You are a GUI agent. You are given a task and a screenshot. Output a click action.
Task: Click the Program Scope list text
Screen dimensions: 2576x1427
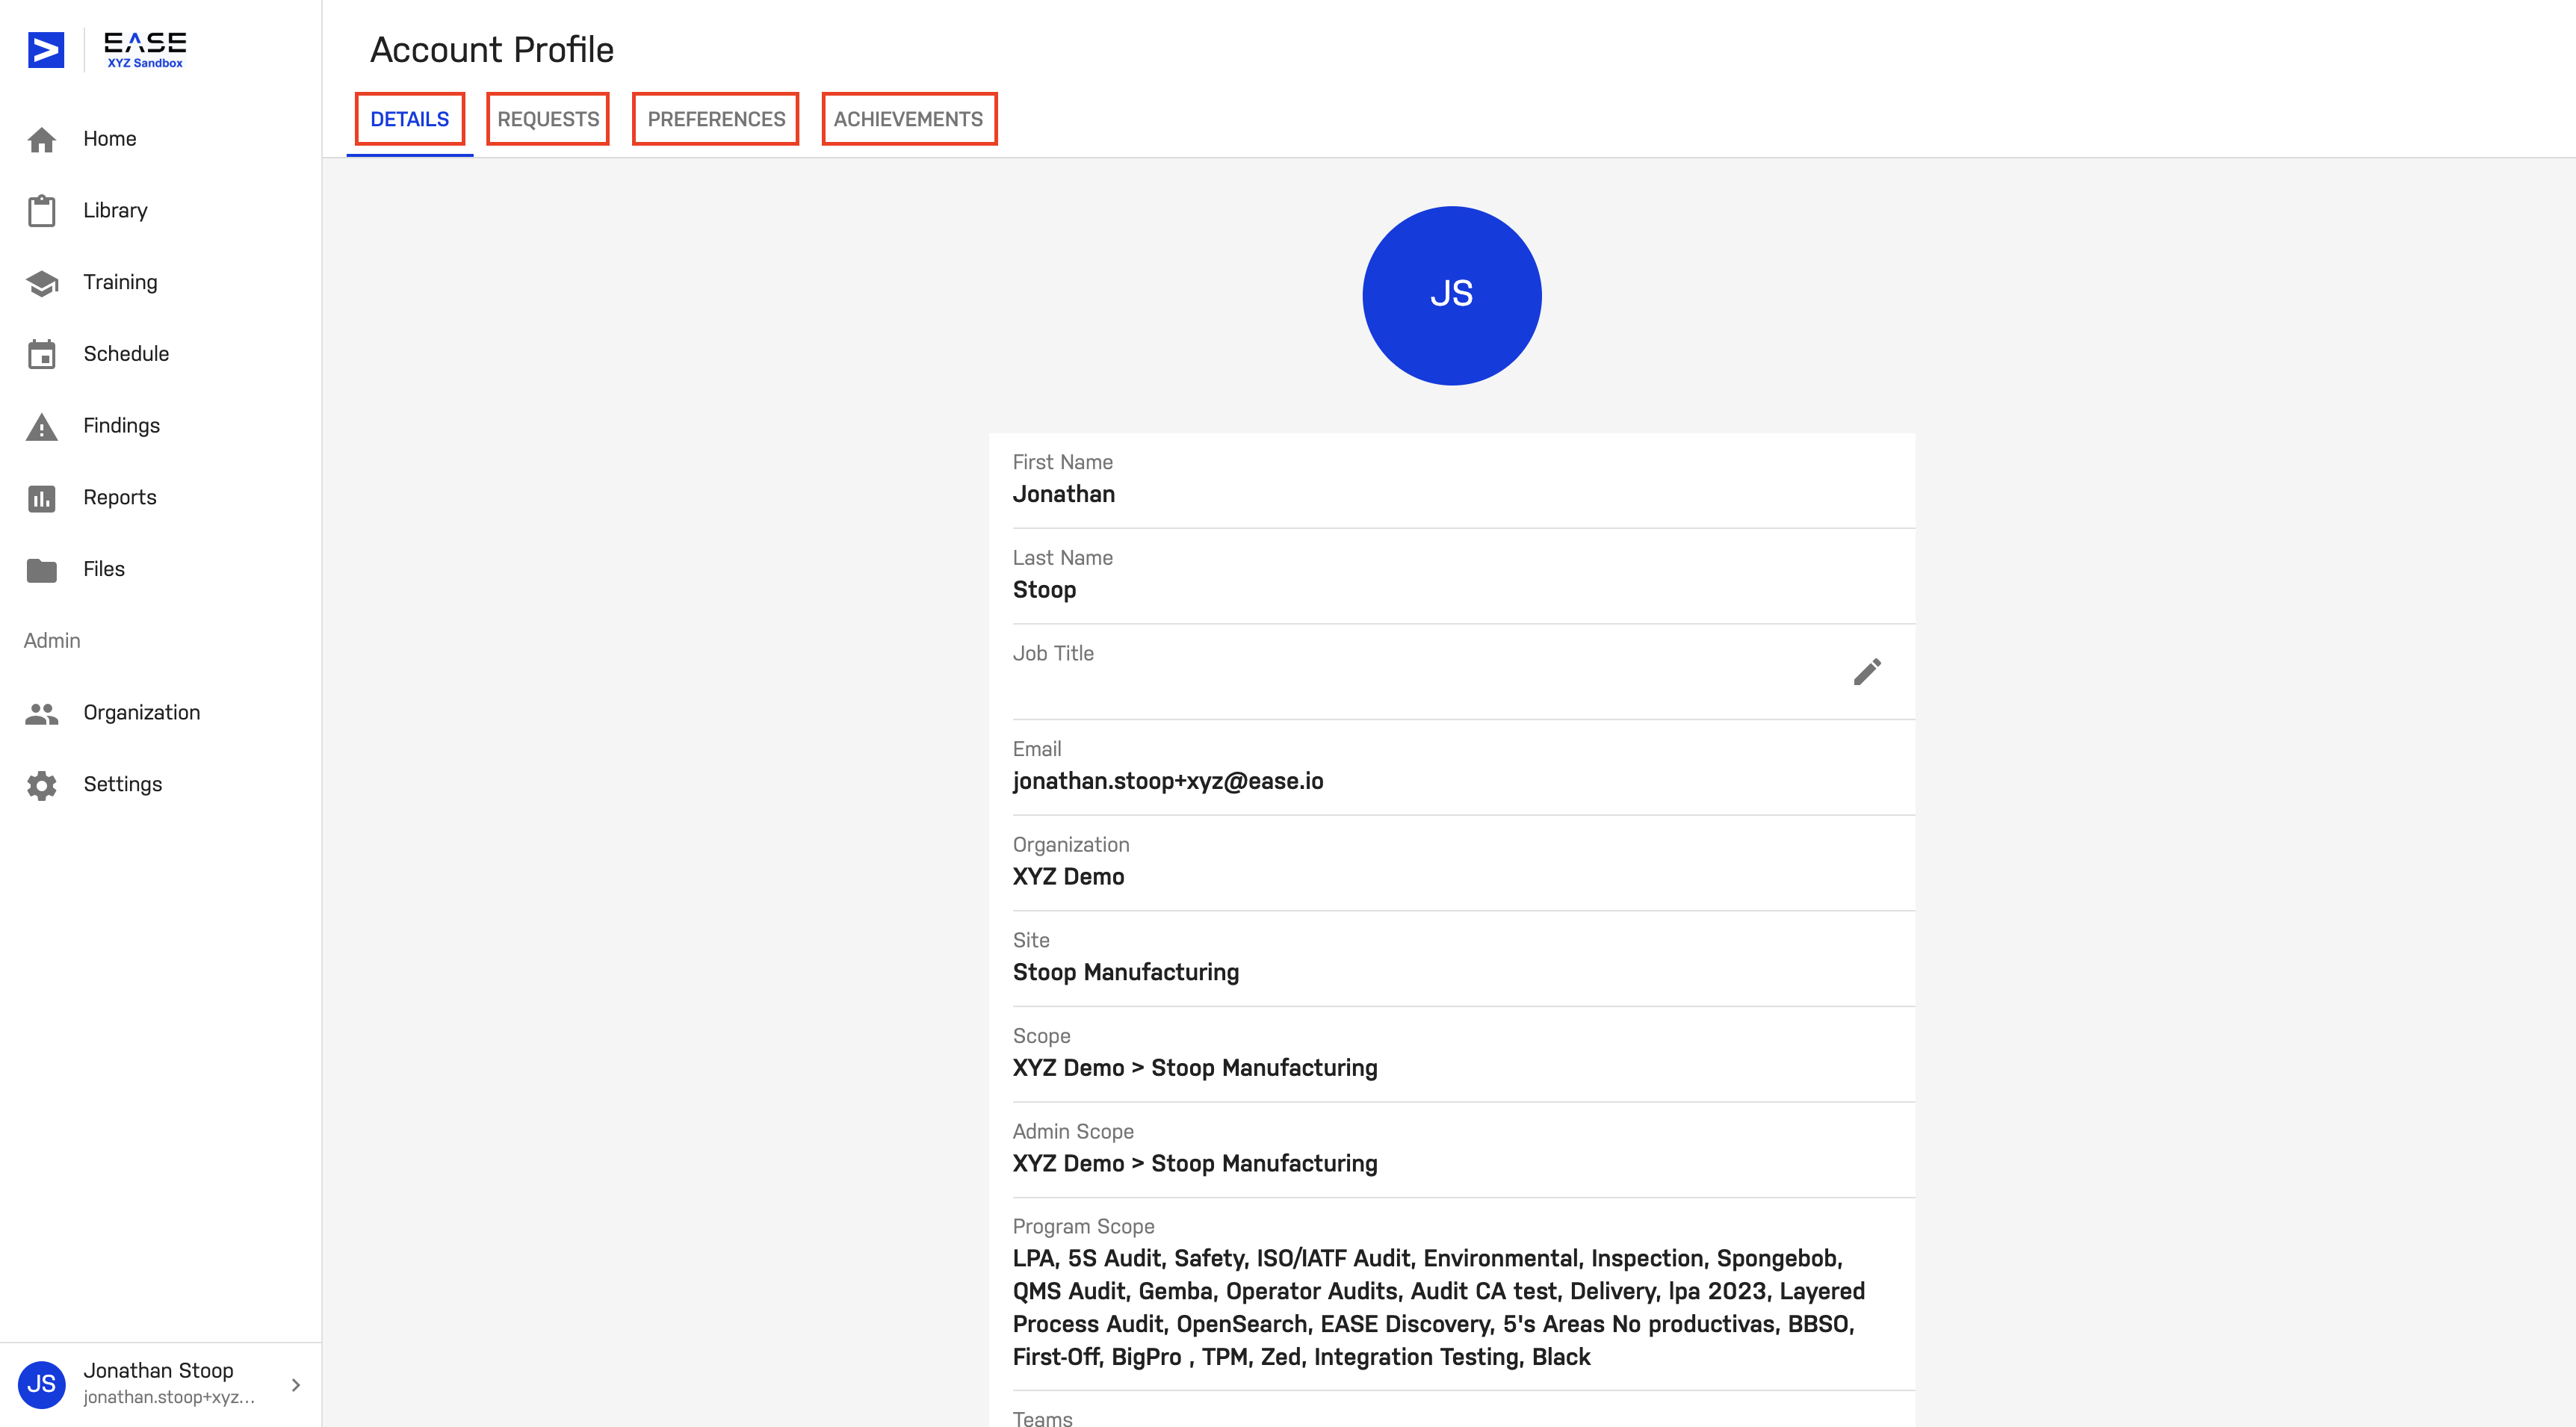coord(1438,1307)
